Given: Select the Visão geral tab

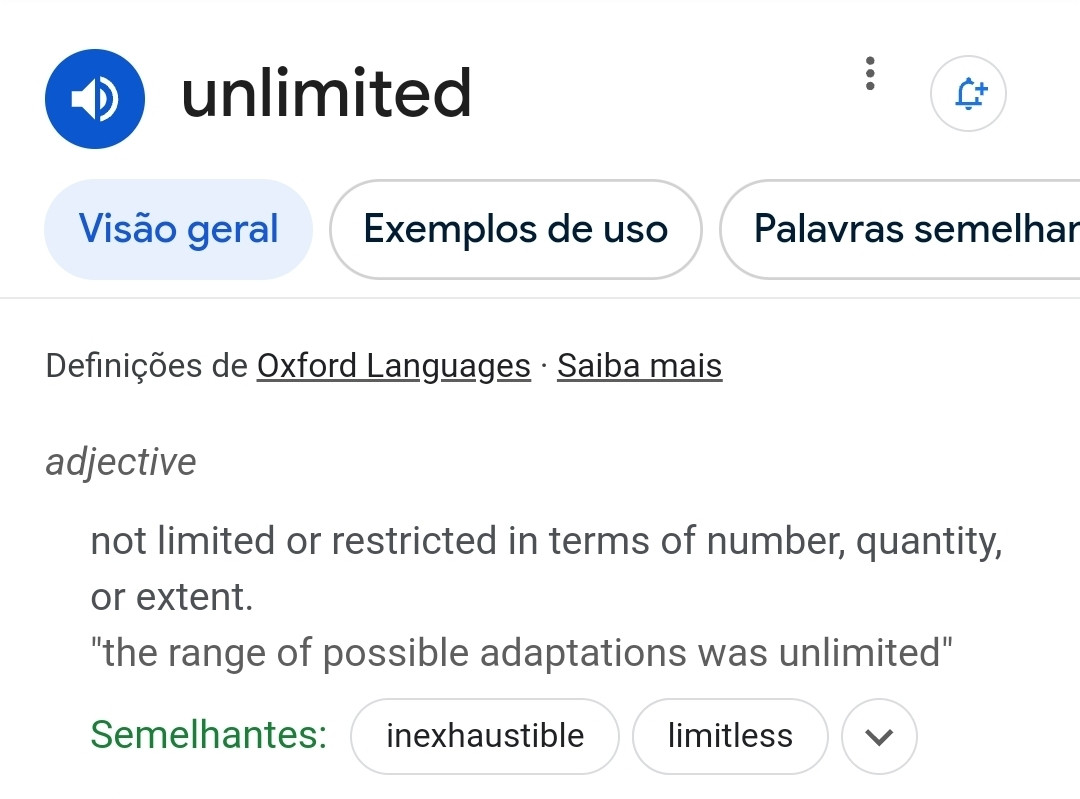Looking at the screenshot, I should point(178,229).
